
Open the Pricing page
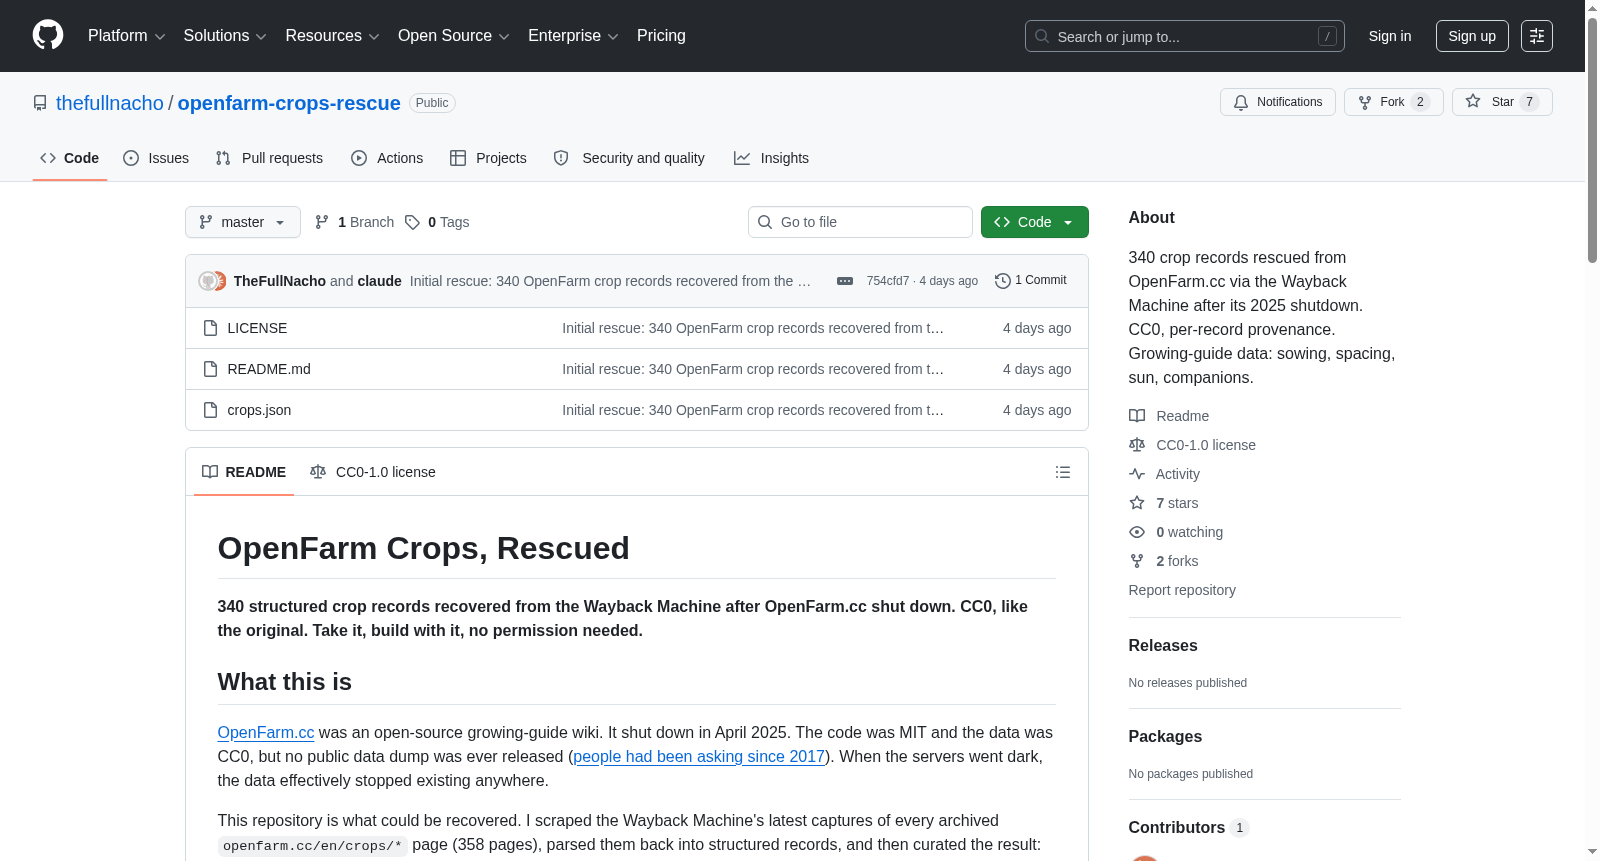pyautogui.click(x=661, y=36)
